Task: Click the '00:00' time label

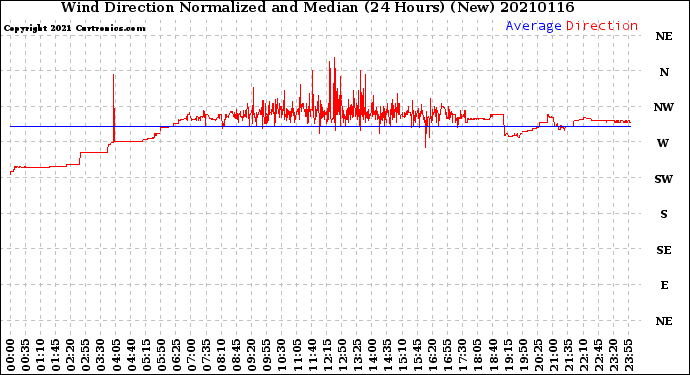Action: click(11, 355)
